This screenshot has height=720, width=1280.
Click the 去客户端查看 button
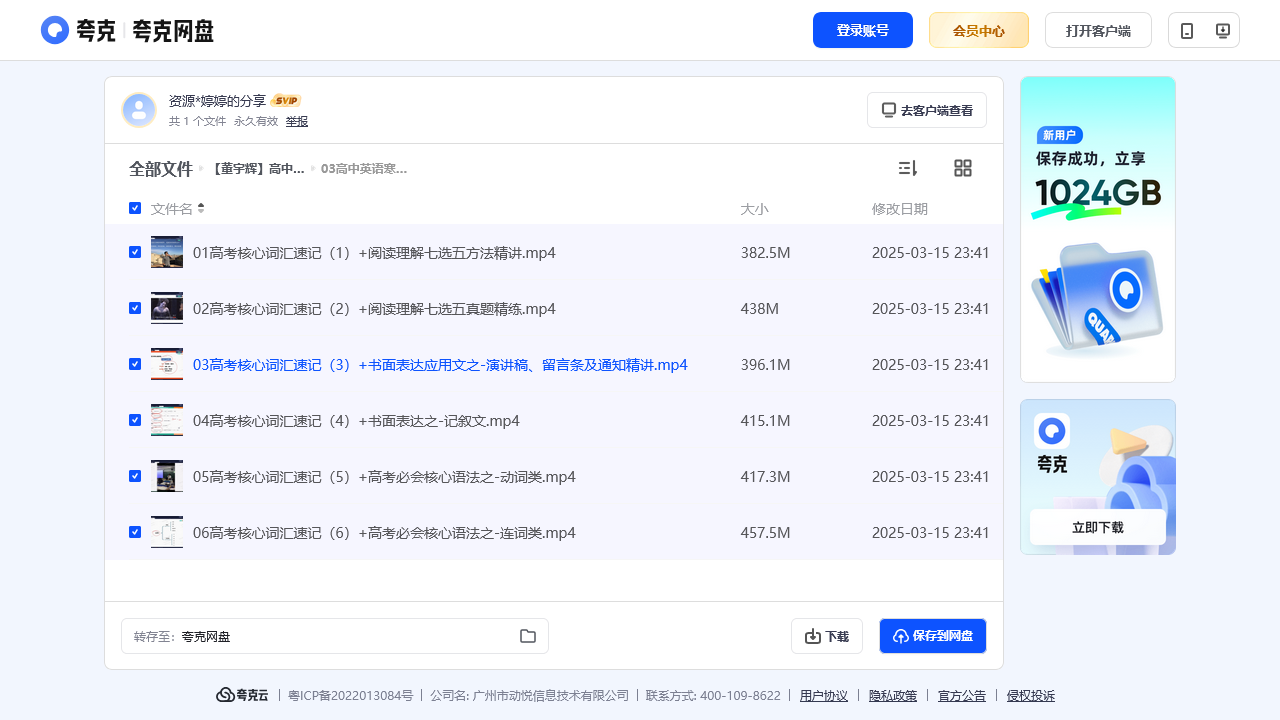click(x=927, y=110)
